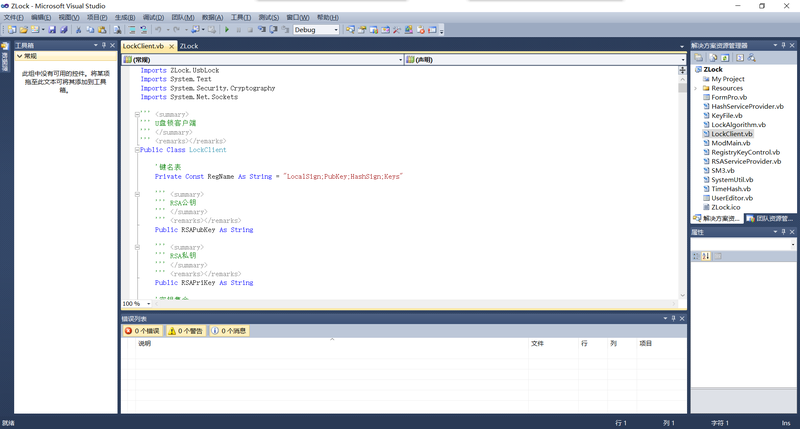Open HashServiceProvider.vb in Solution Explorer

(x=747, y=107)
